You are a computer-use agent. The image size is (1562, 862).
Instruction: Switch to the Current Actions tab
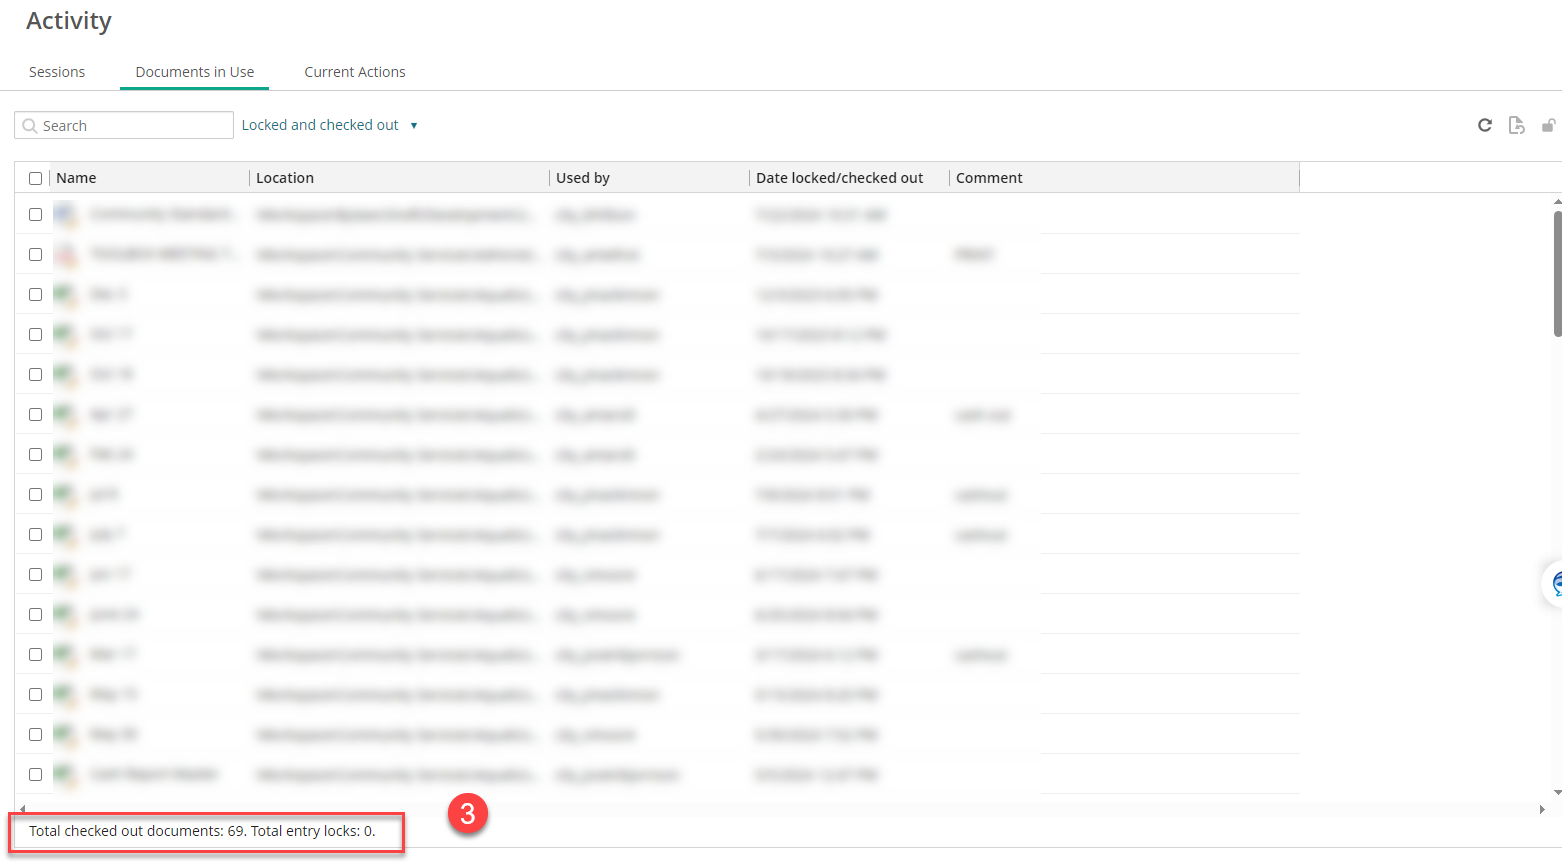pos(355,72)
